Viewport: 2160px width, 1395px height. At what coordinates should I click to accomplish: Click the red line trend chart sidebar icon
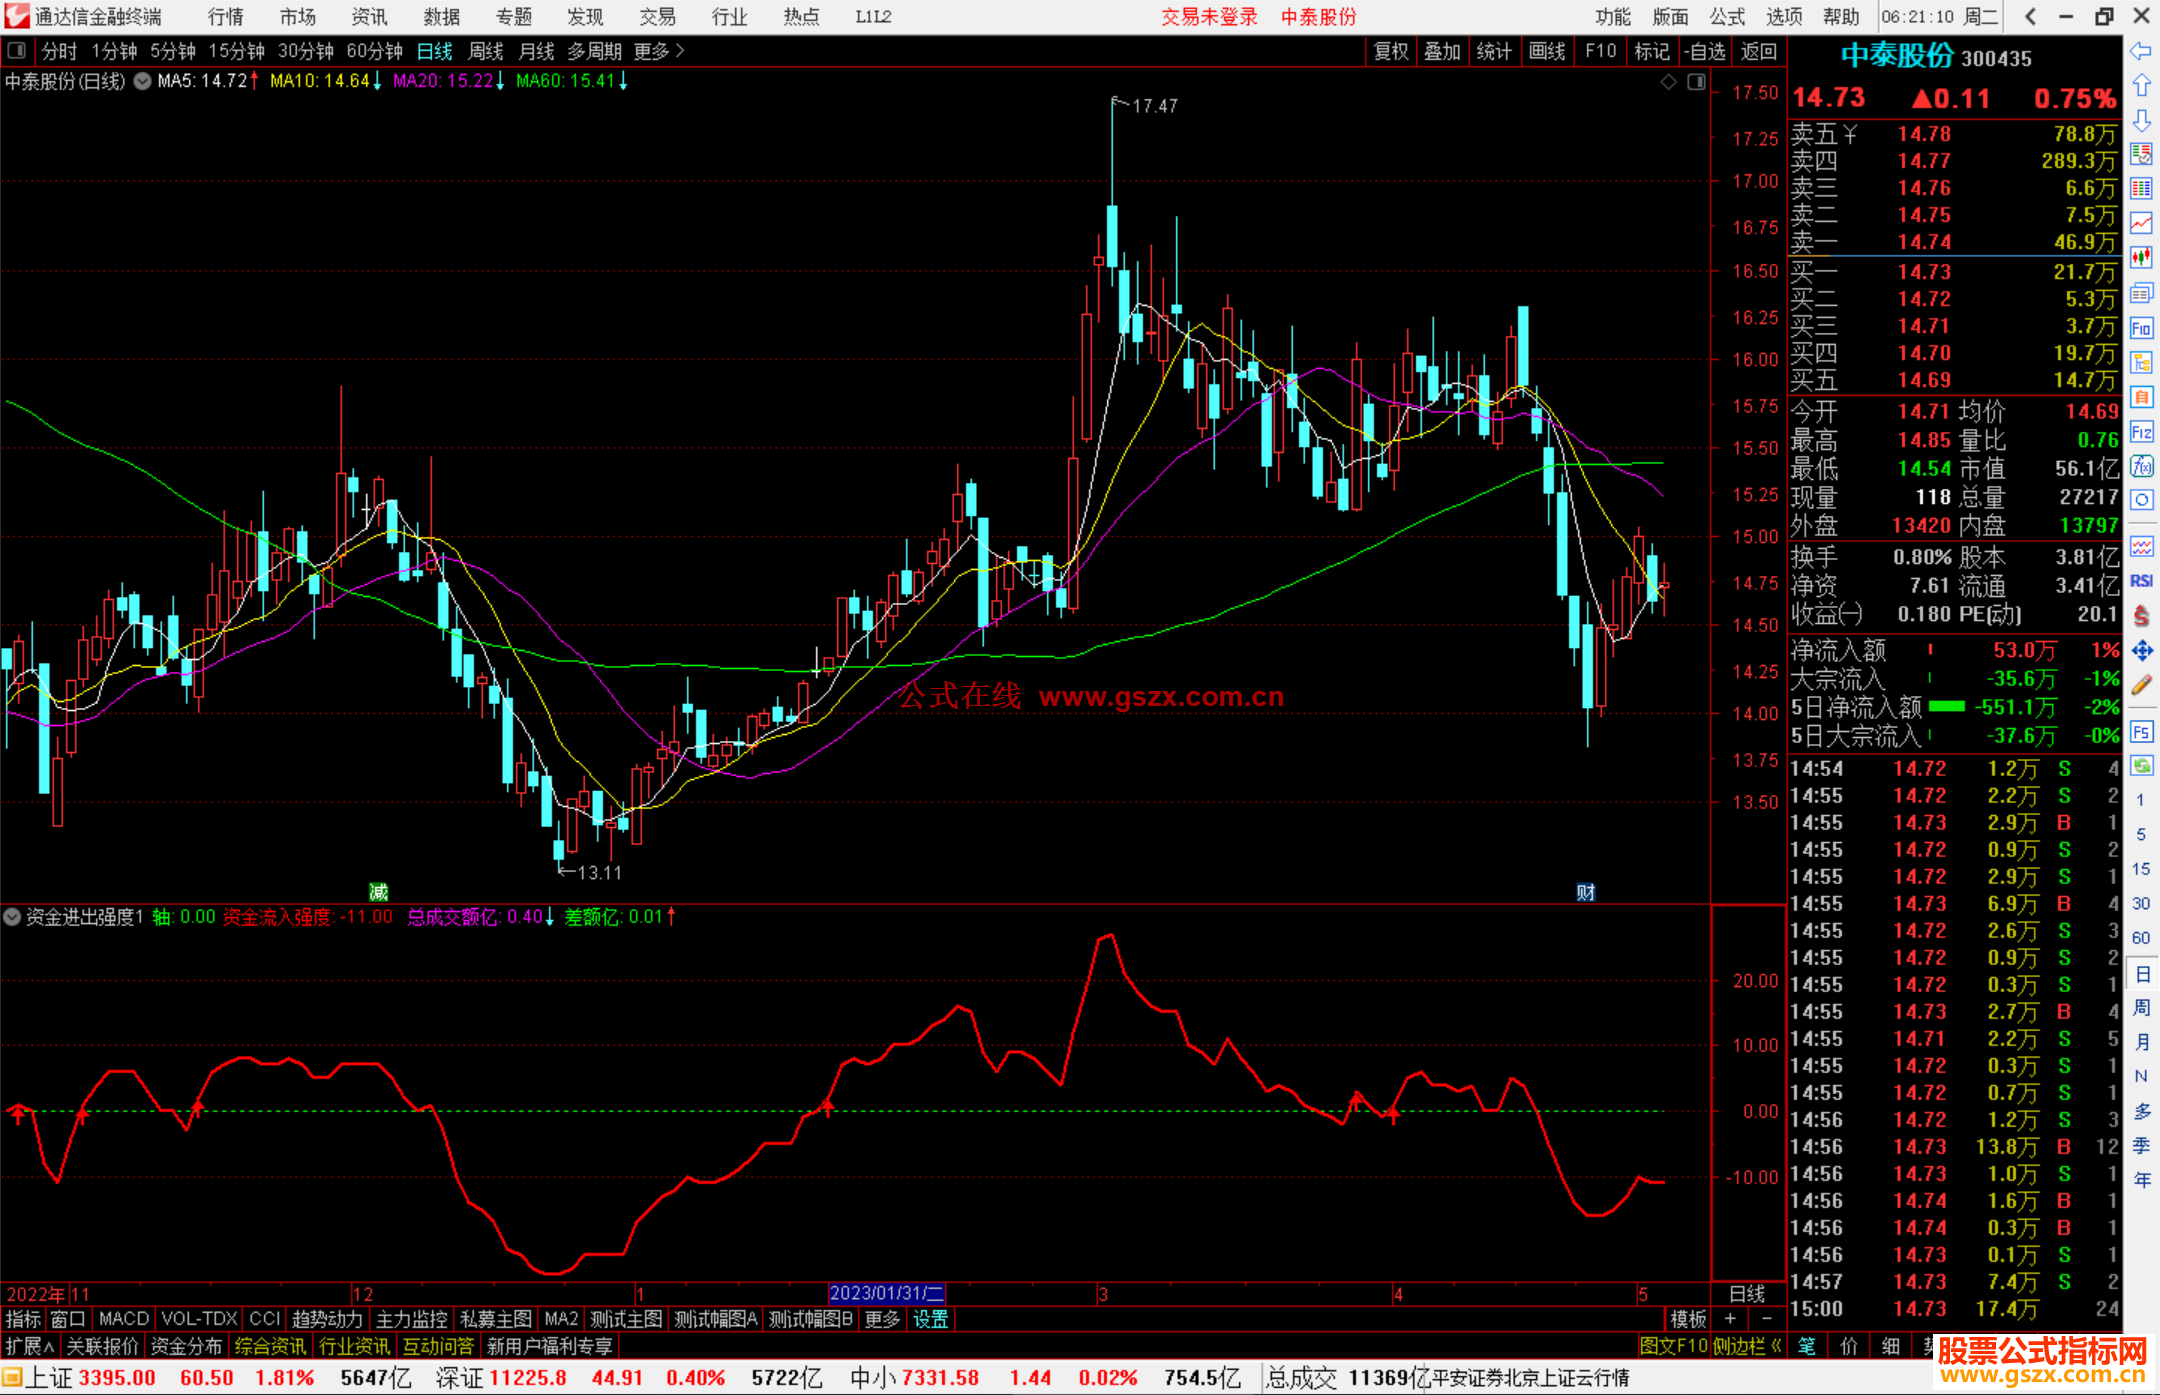[2141, 223]
